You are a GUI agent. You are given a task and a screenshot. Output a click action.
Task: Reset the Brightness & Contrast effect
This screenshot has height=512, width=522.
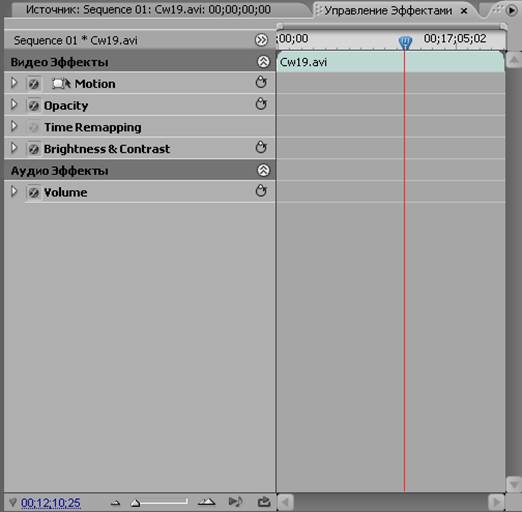[x=261, y=147]
